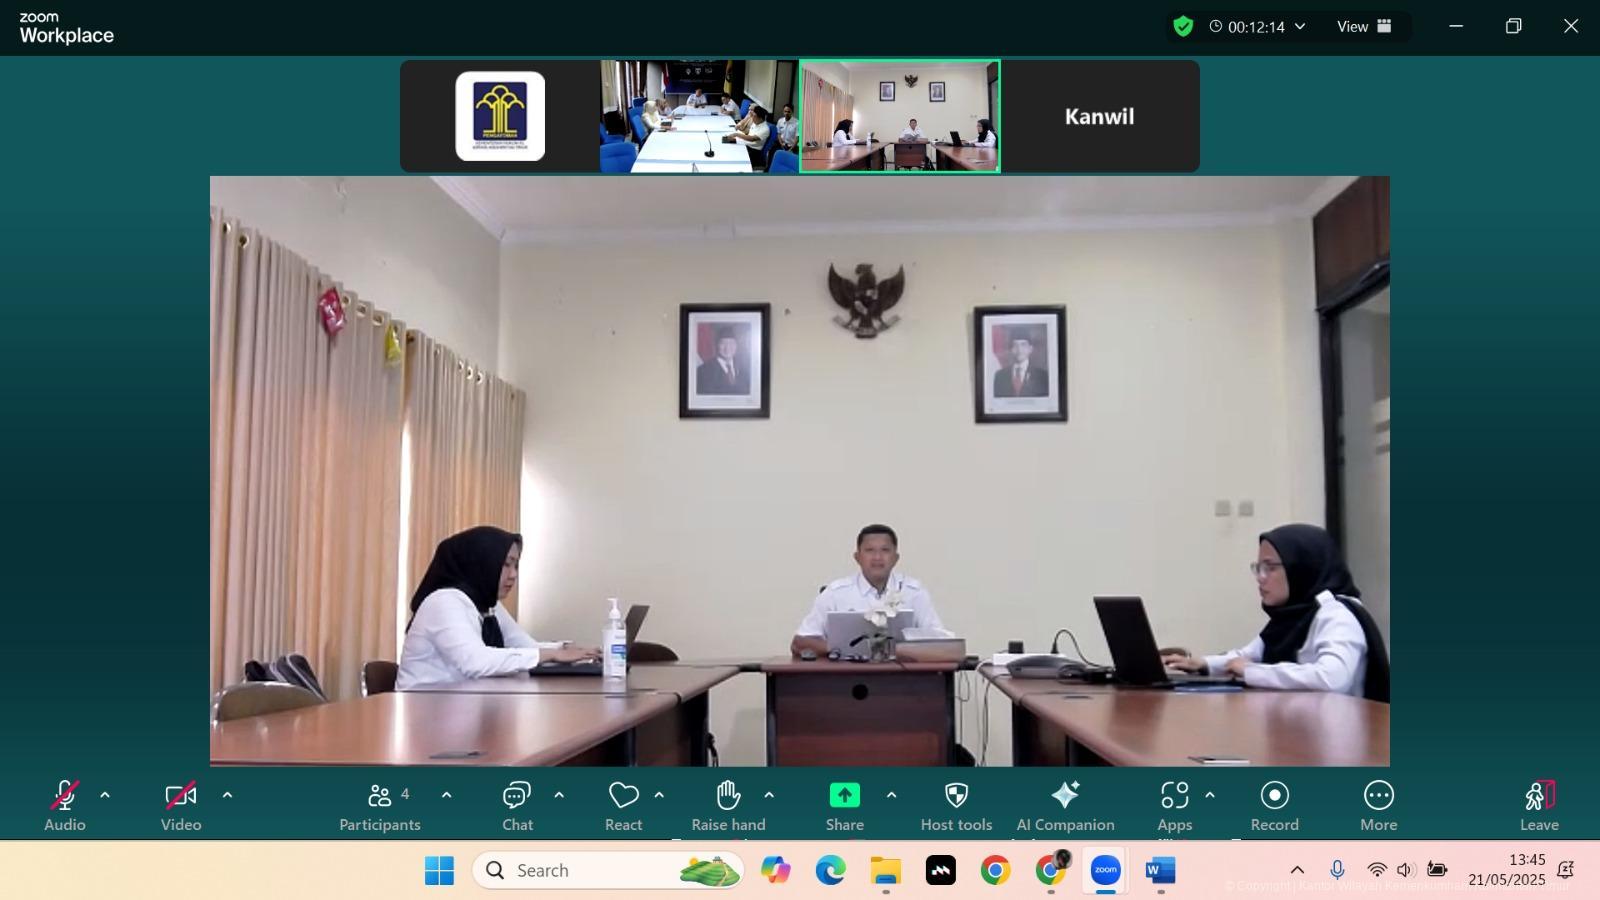Click the green Share screen button
Image resolution: width=1600 pixels, height=900 pixels.
pos(845,795)
